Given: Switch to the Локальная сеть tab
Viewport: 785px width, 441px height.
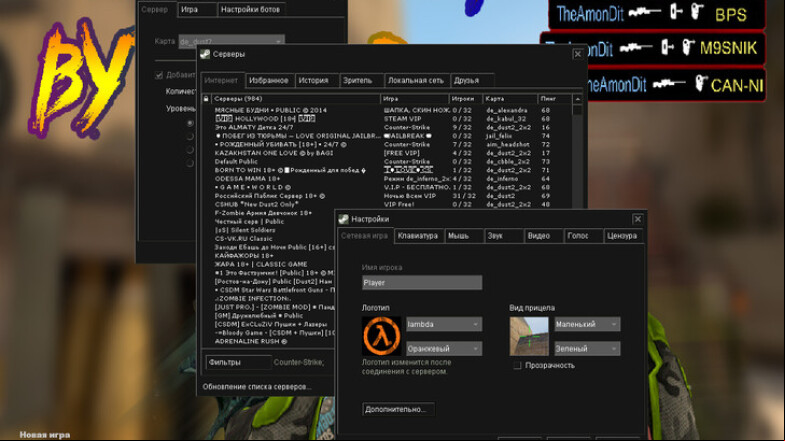Looking at the screenshot, I should coord(416,80).
